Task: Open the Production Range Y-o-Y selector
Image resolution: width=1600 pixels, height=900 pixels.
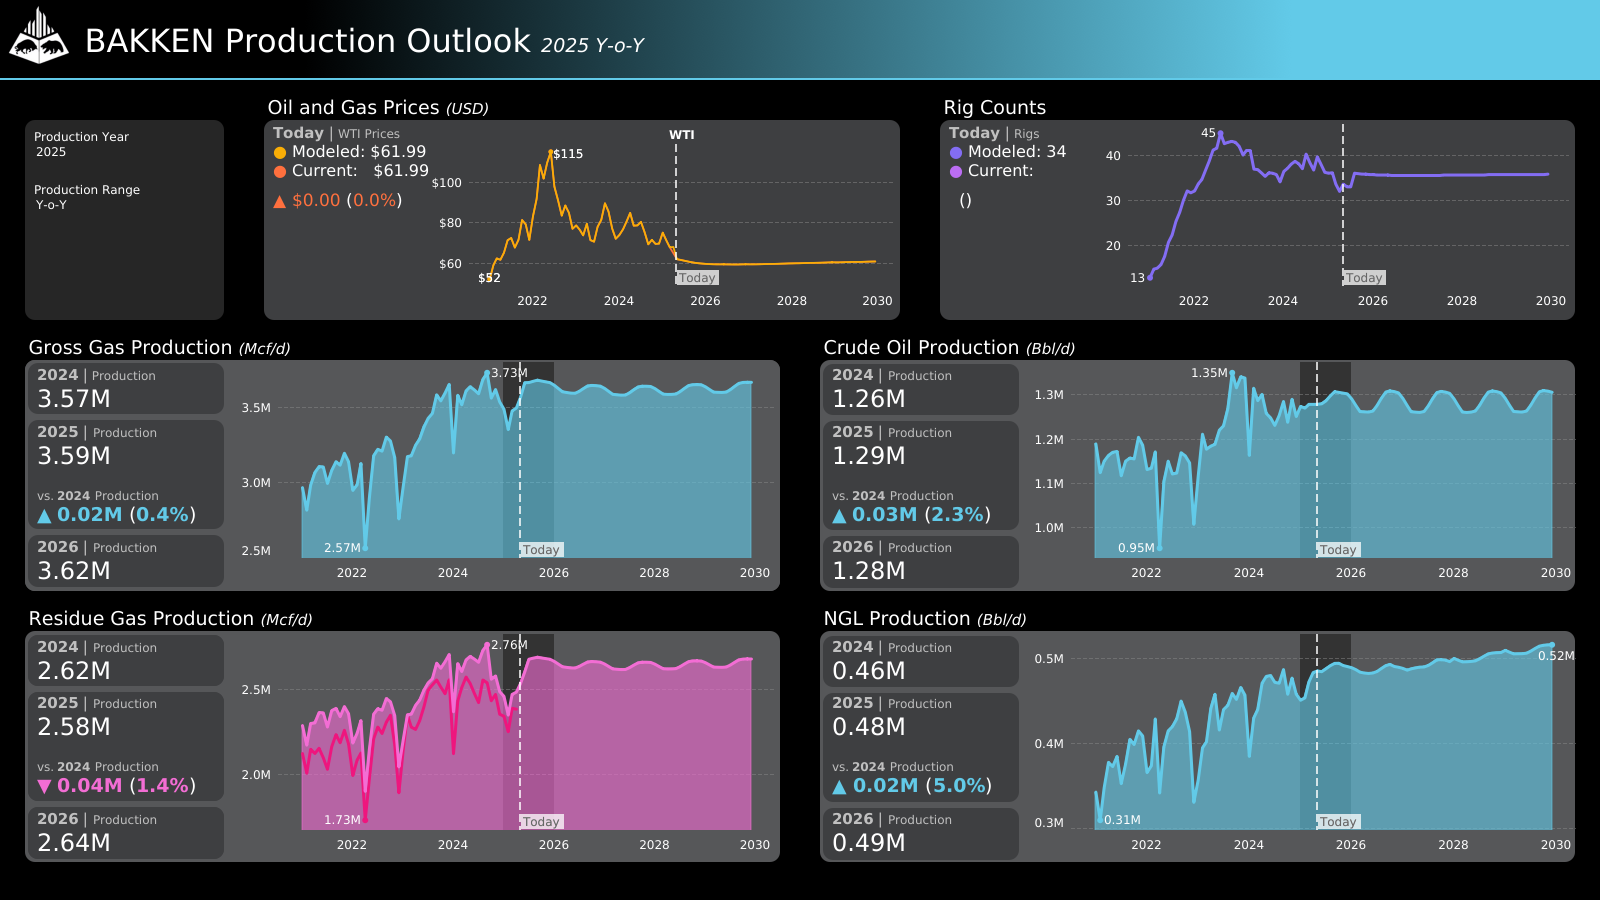Action: coord(87,197)
